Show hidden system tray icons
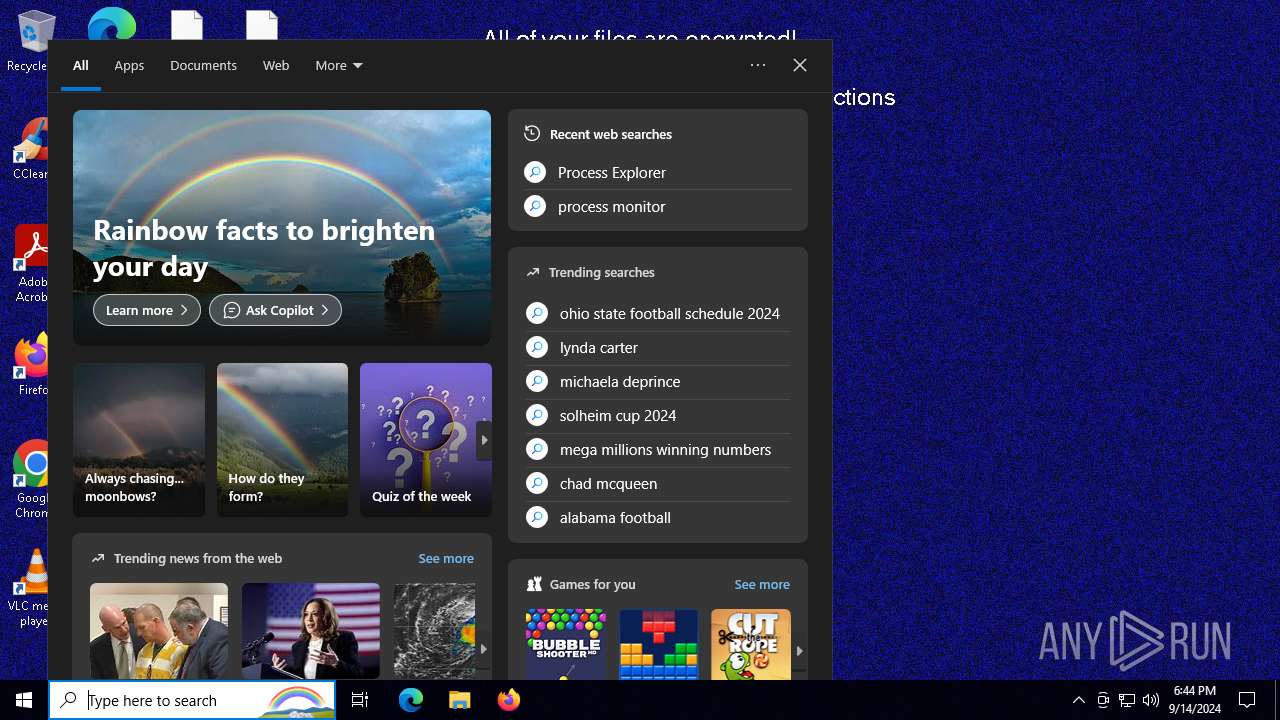This screenshot has width=1280, height=720. pyautogui.click(x=1079, y=700)
